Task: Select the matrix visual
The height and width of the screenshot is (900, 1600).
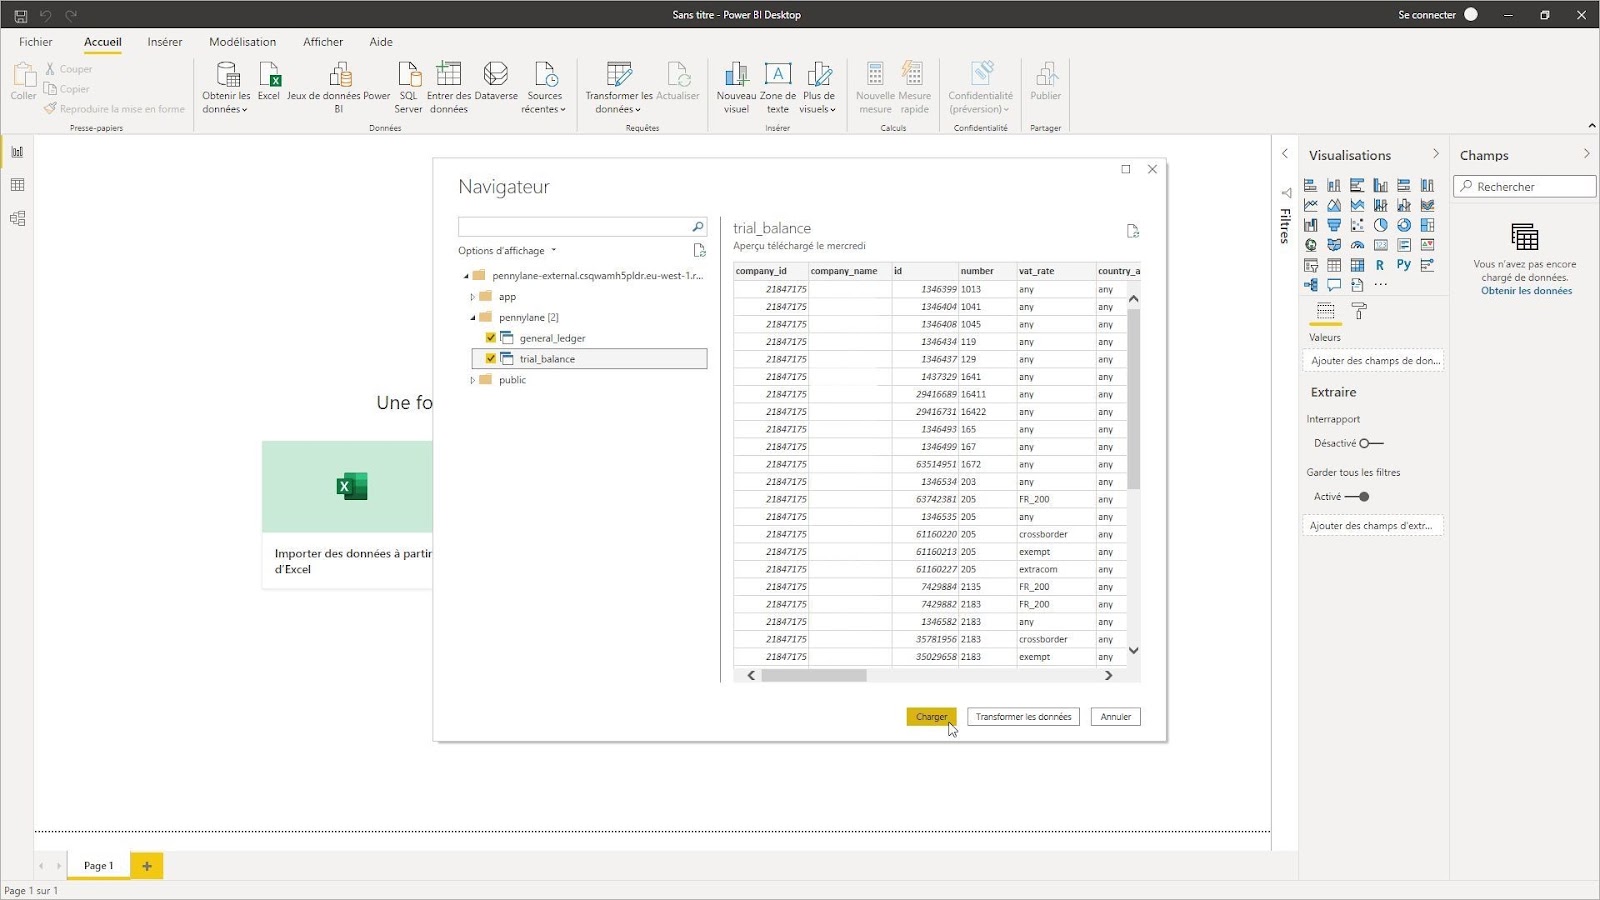Action: pos(1357,265)
